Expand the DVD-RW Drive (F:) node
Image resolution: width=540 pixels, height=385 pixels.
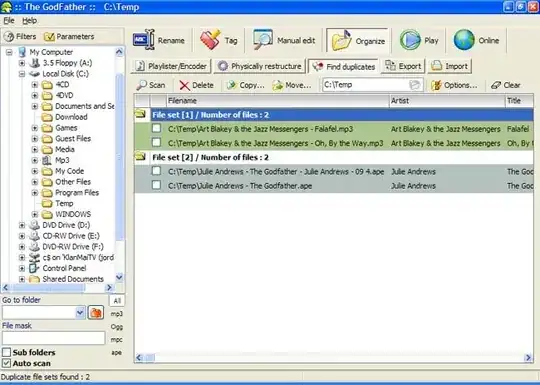point(22,247)
